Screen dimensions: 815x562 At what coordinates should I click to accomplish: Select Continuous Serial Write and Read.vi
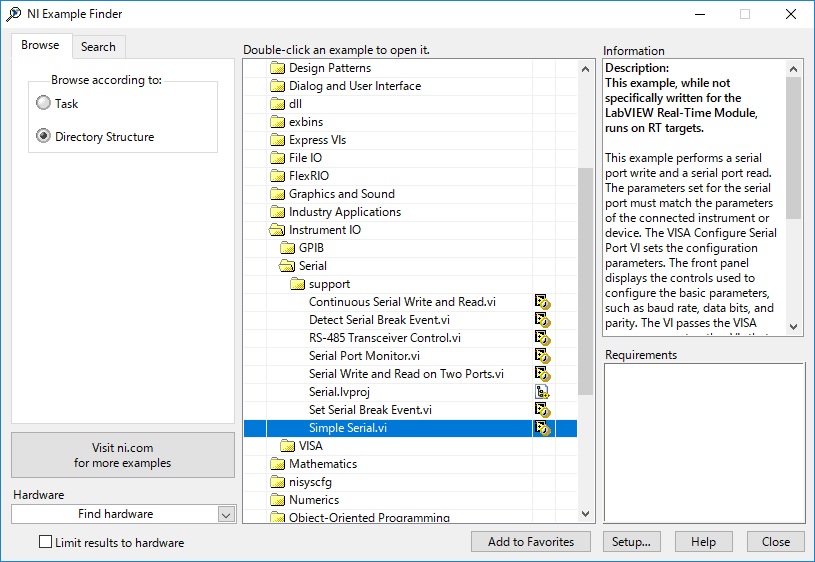[402, 302]
